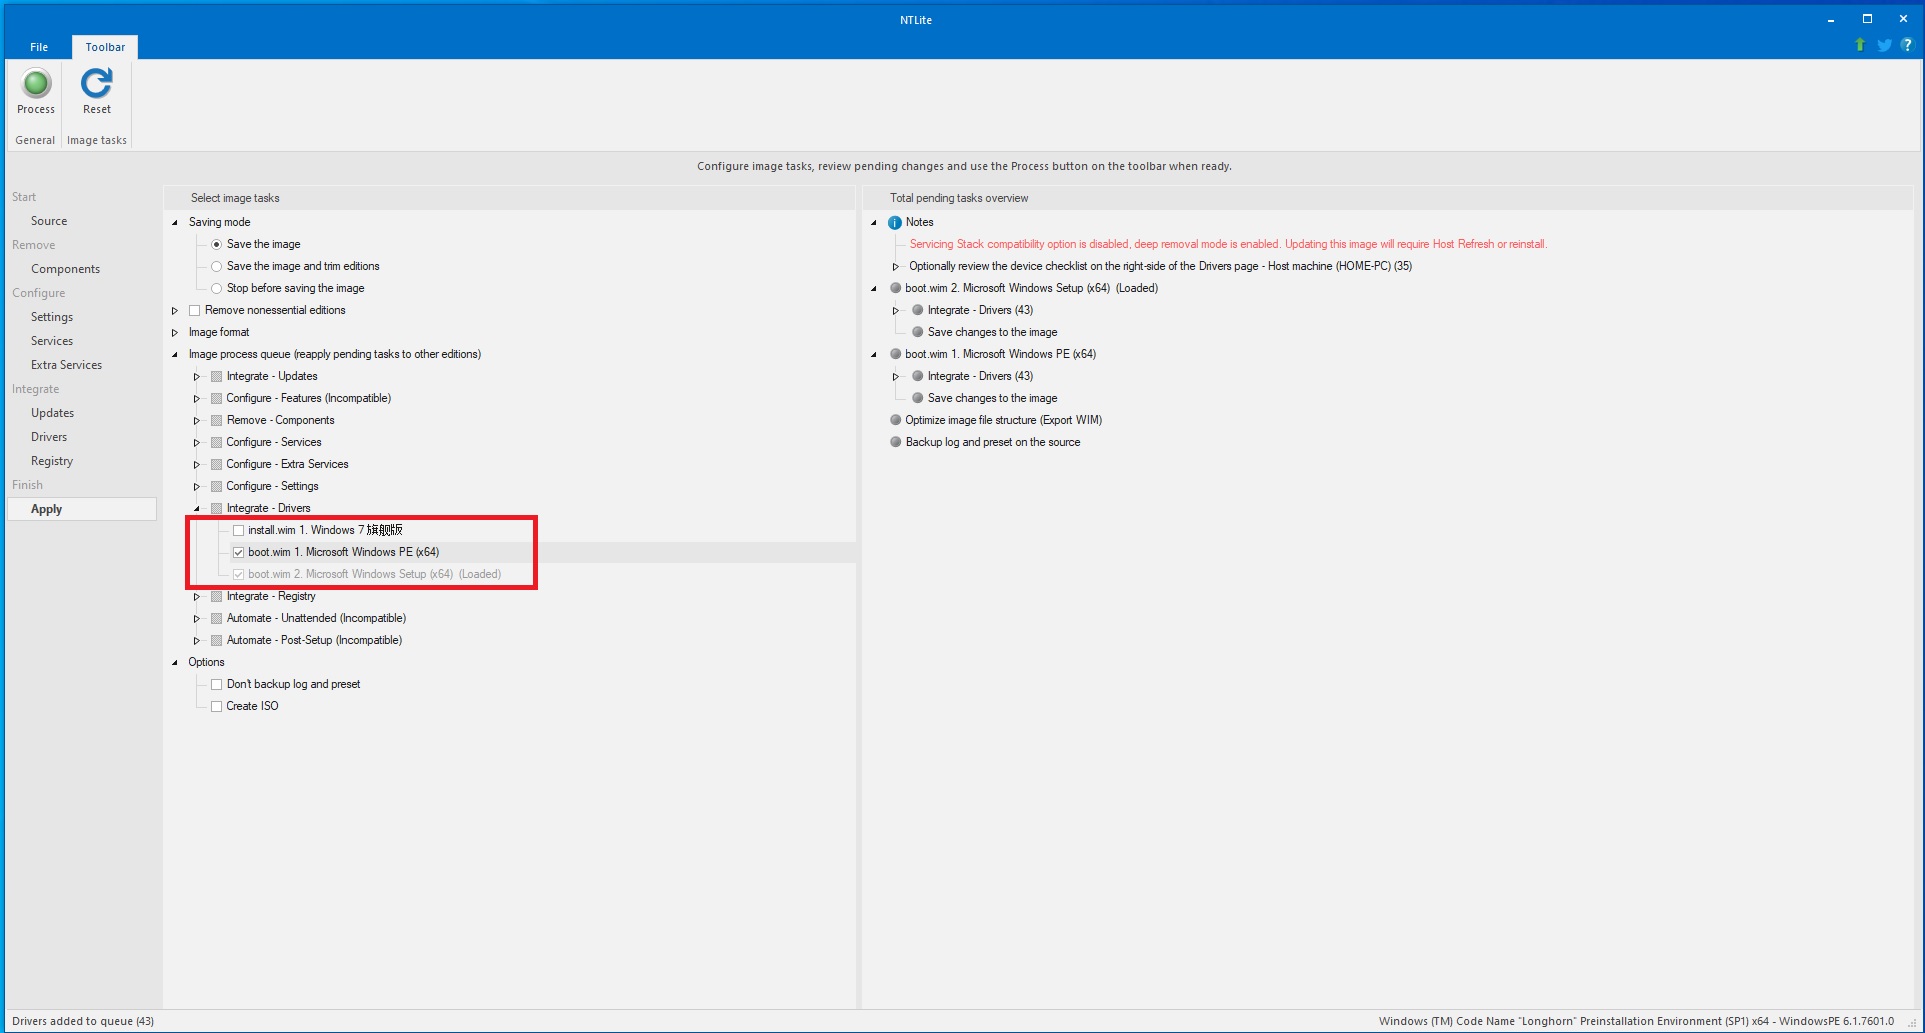Open the Extra Services sidebar page
Image resolution: width=1925 pixels, height=1033 pixels.
point(66,365)
